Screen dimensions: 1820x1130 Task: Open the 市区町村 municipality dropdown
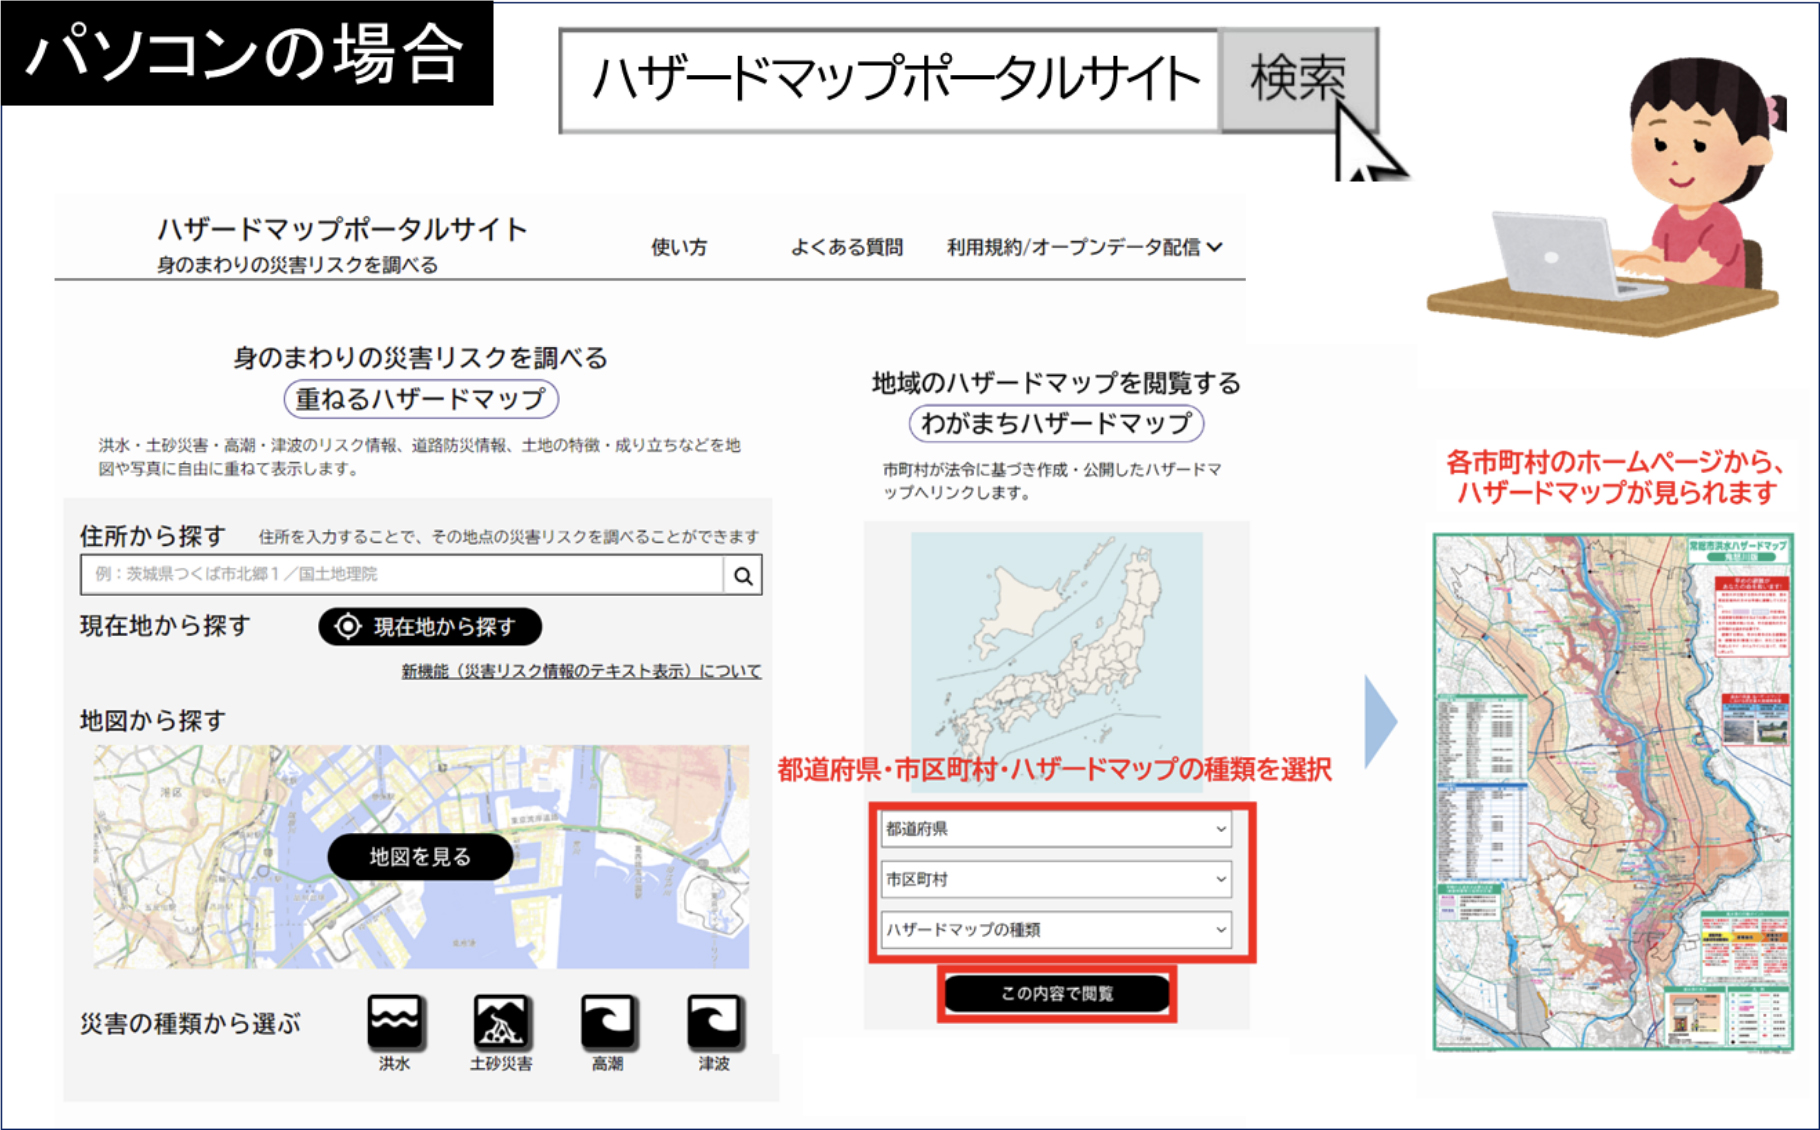coord(1055,880)
